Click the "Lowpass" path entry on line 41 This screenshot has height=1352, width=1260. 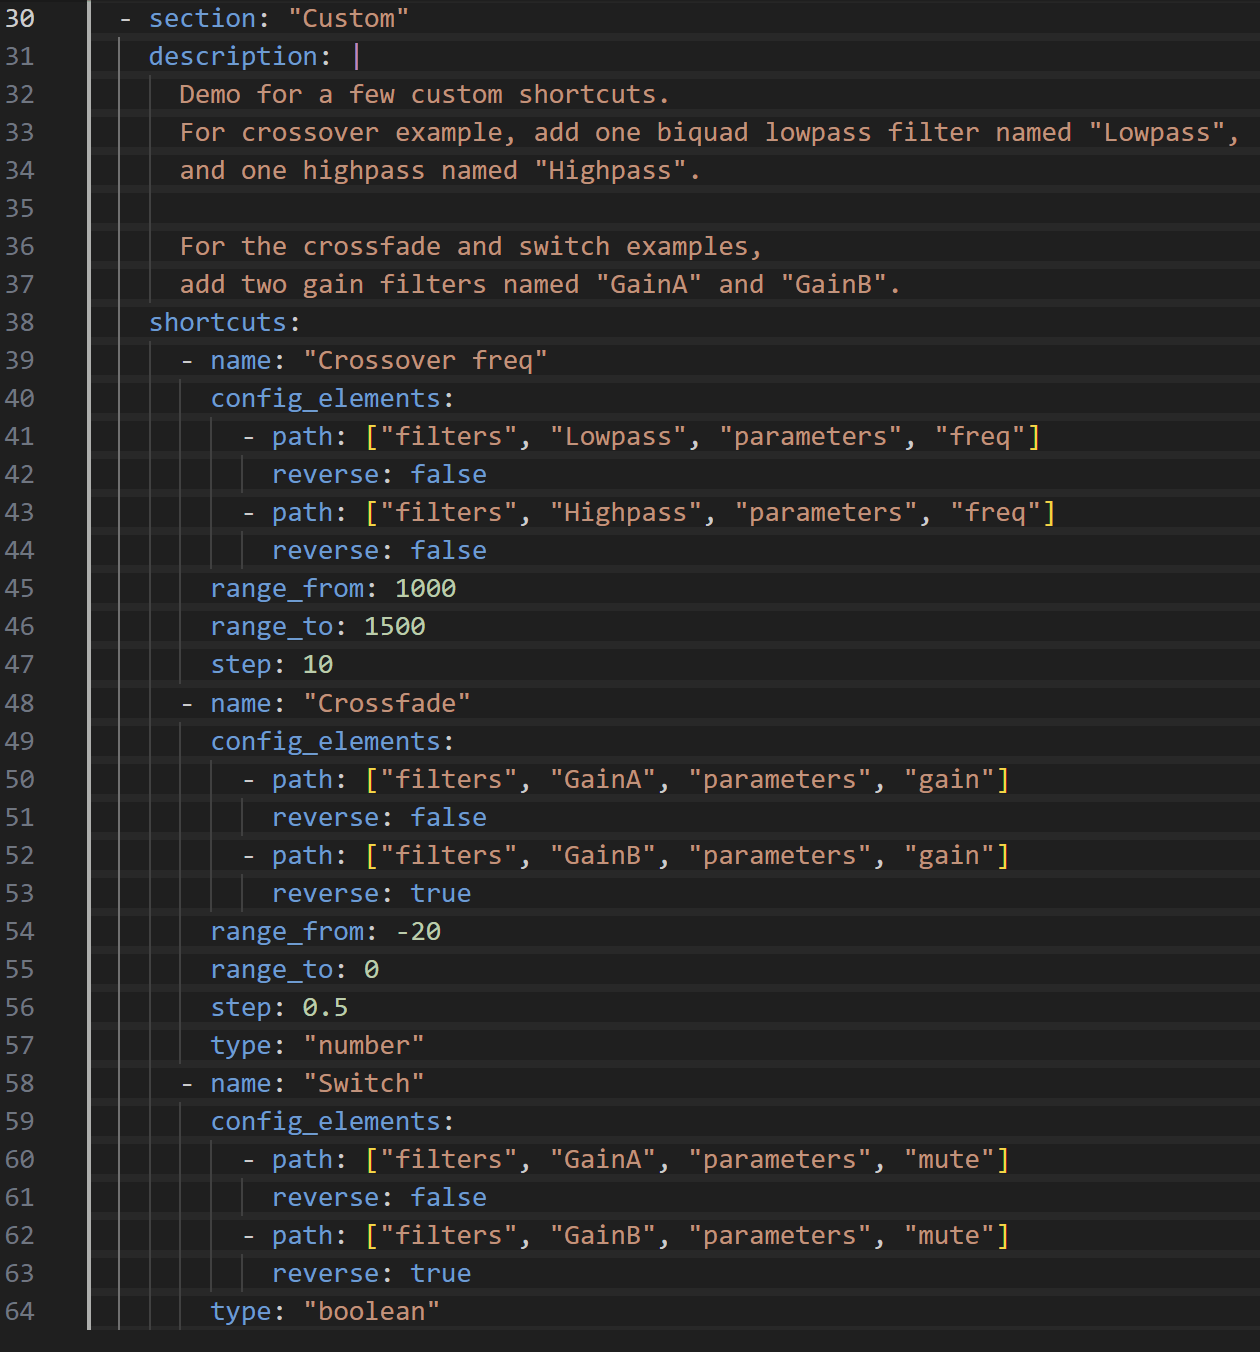(x=618, y=437)
